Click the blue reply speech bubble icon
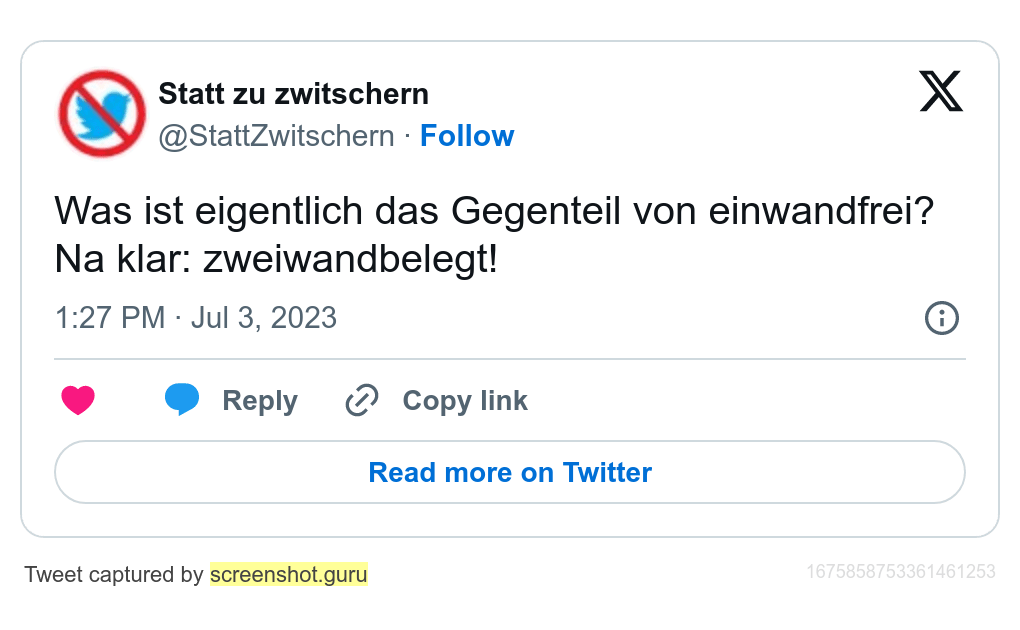Screen dimensions: 1020x630 coord(182,399)
